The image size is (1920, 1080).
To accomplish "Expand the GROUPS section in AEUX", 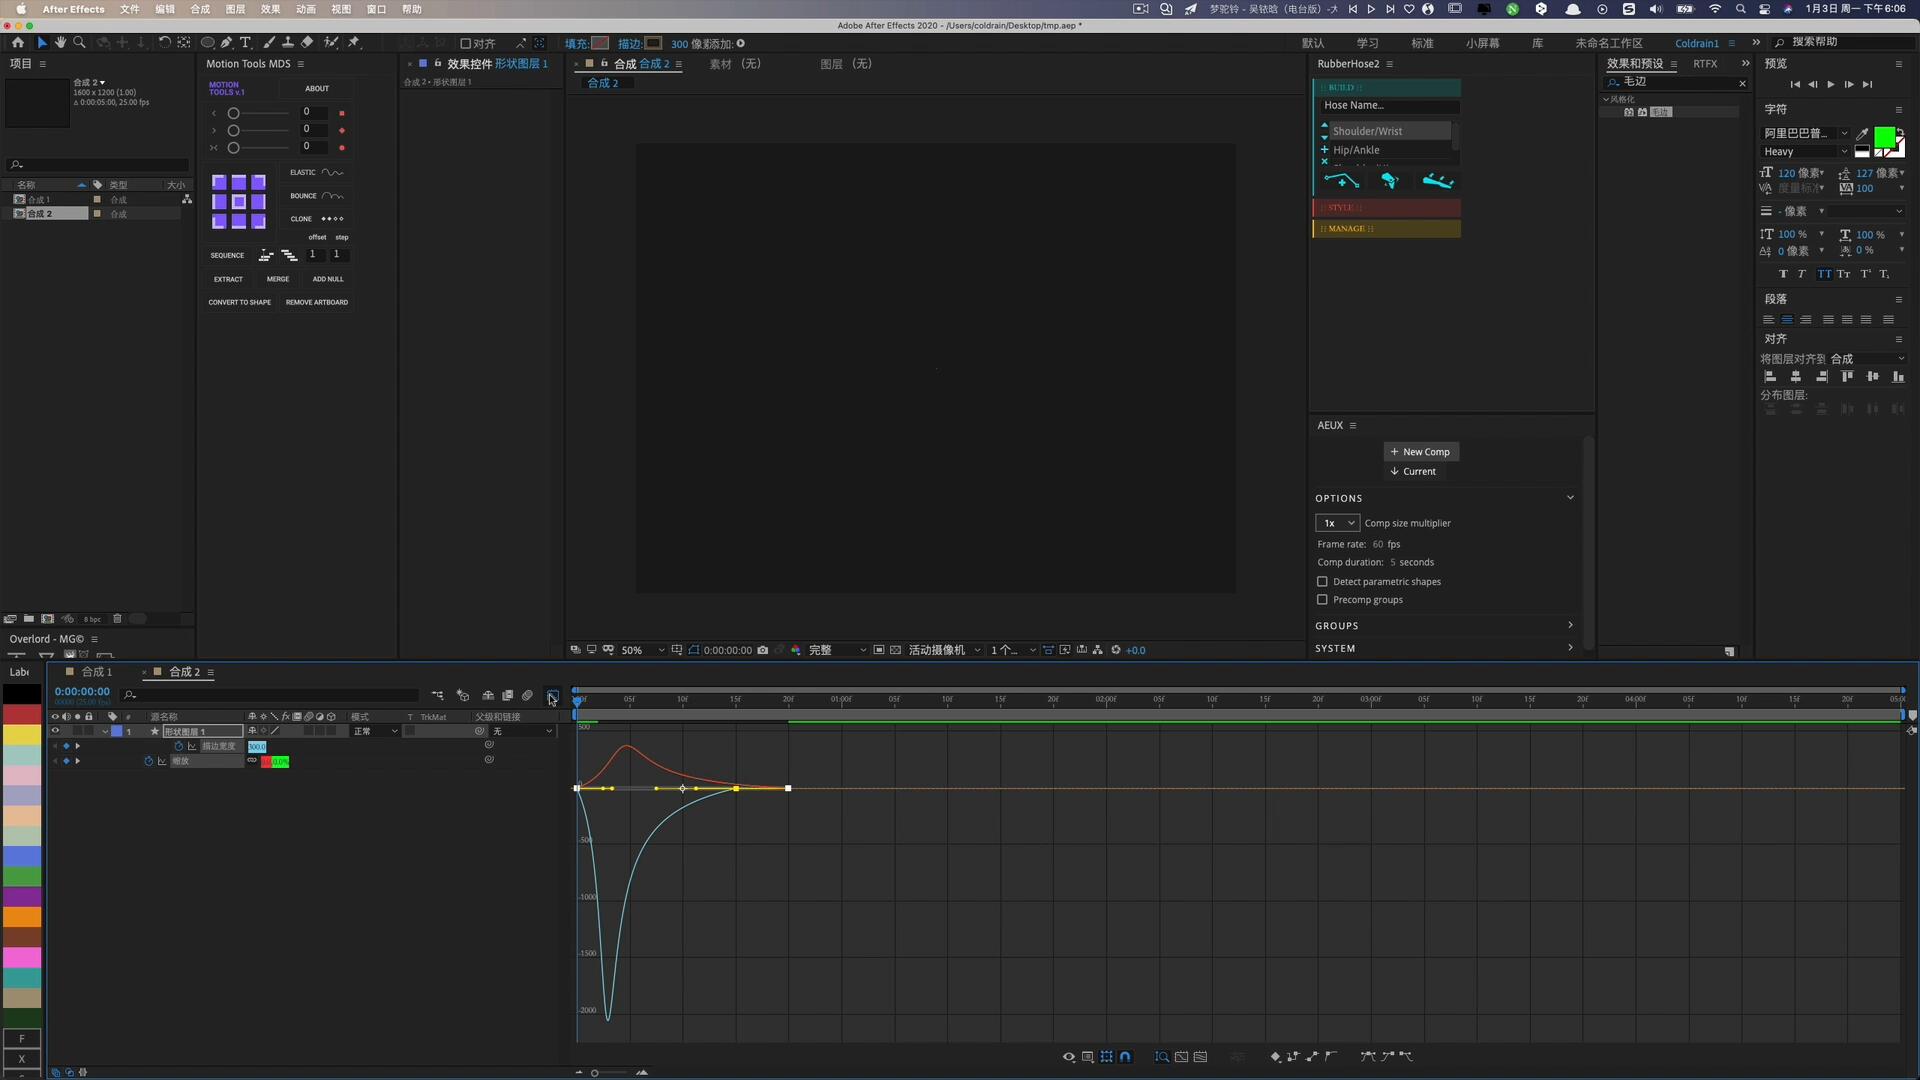I will pyautogui.click(x=1444, y=625).
